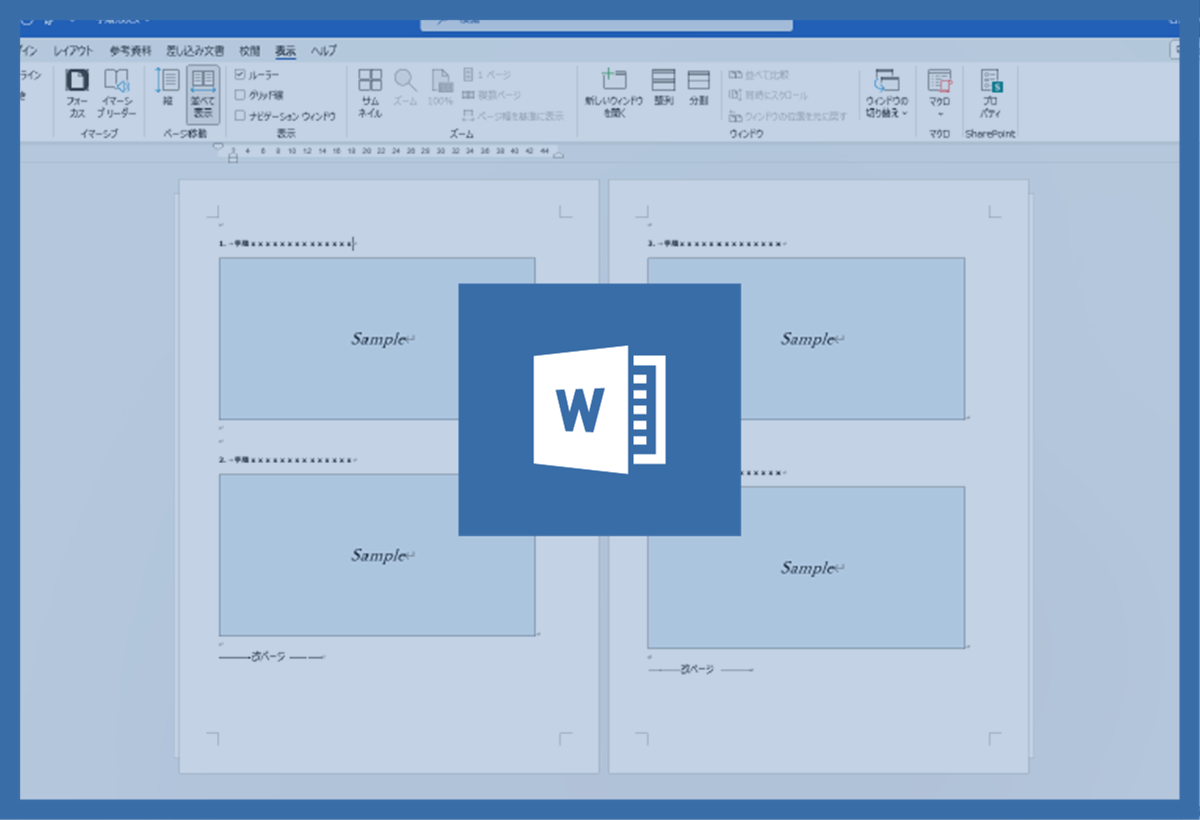Switch to the 差し込み文書 (Mailings) tab
This screenshot has height=820, width=1200.
click(x=196, y=51)
